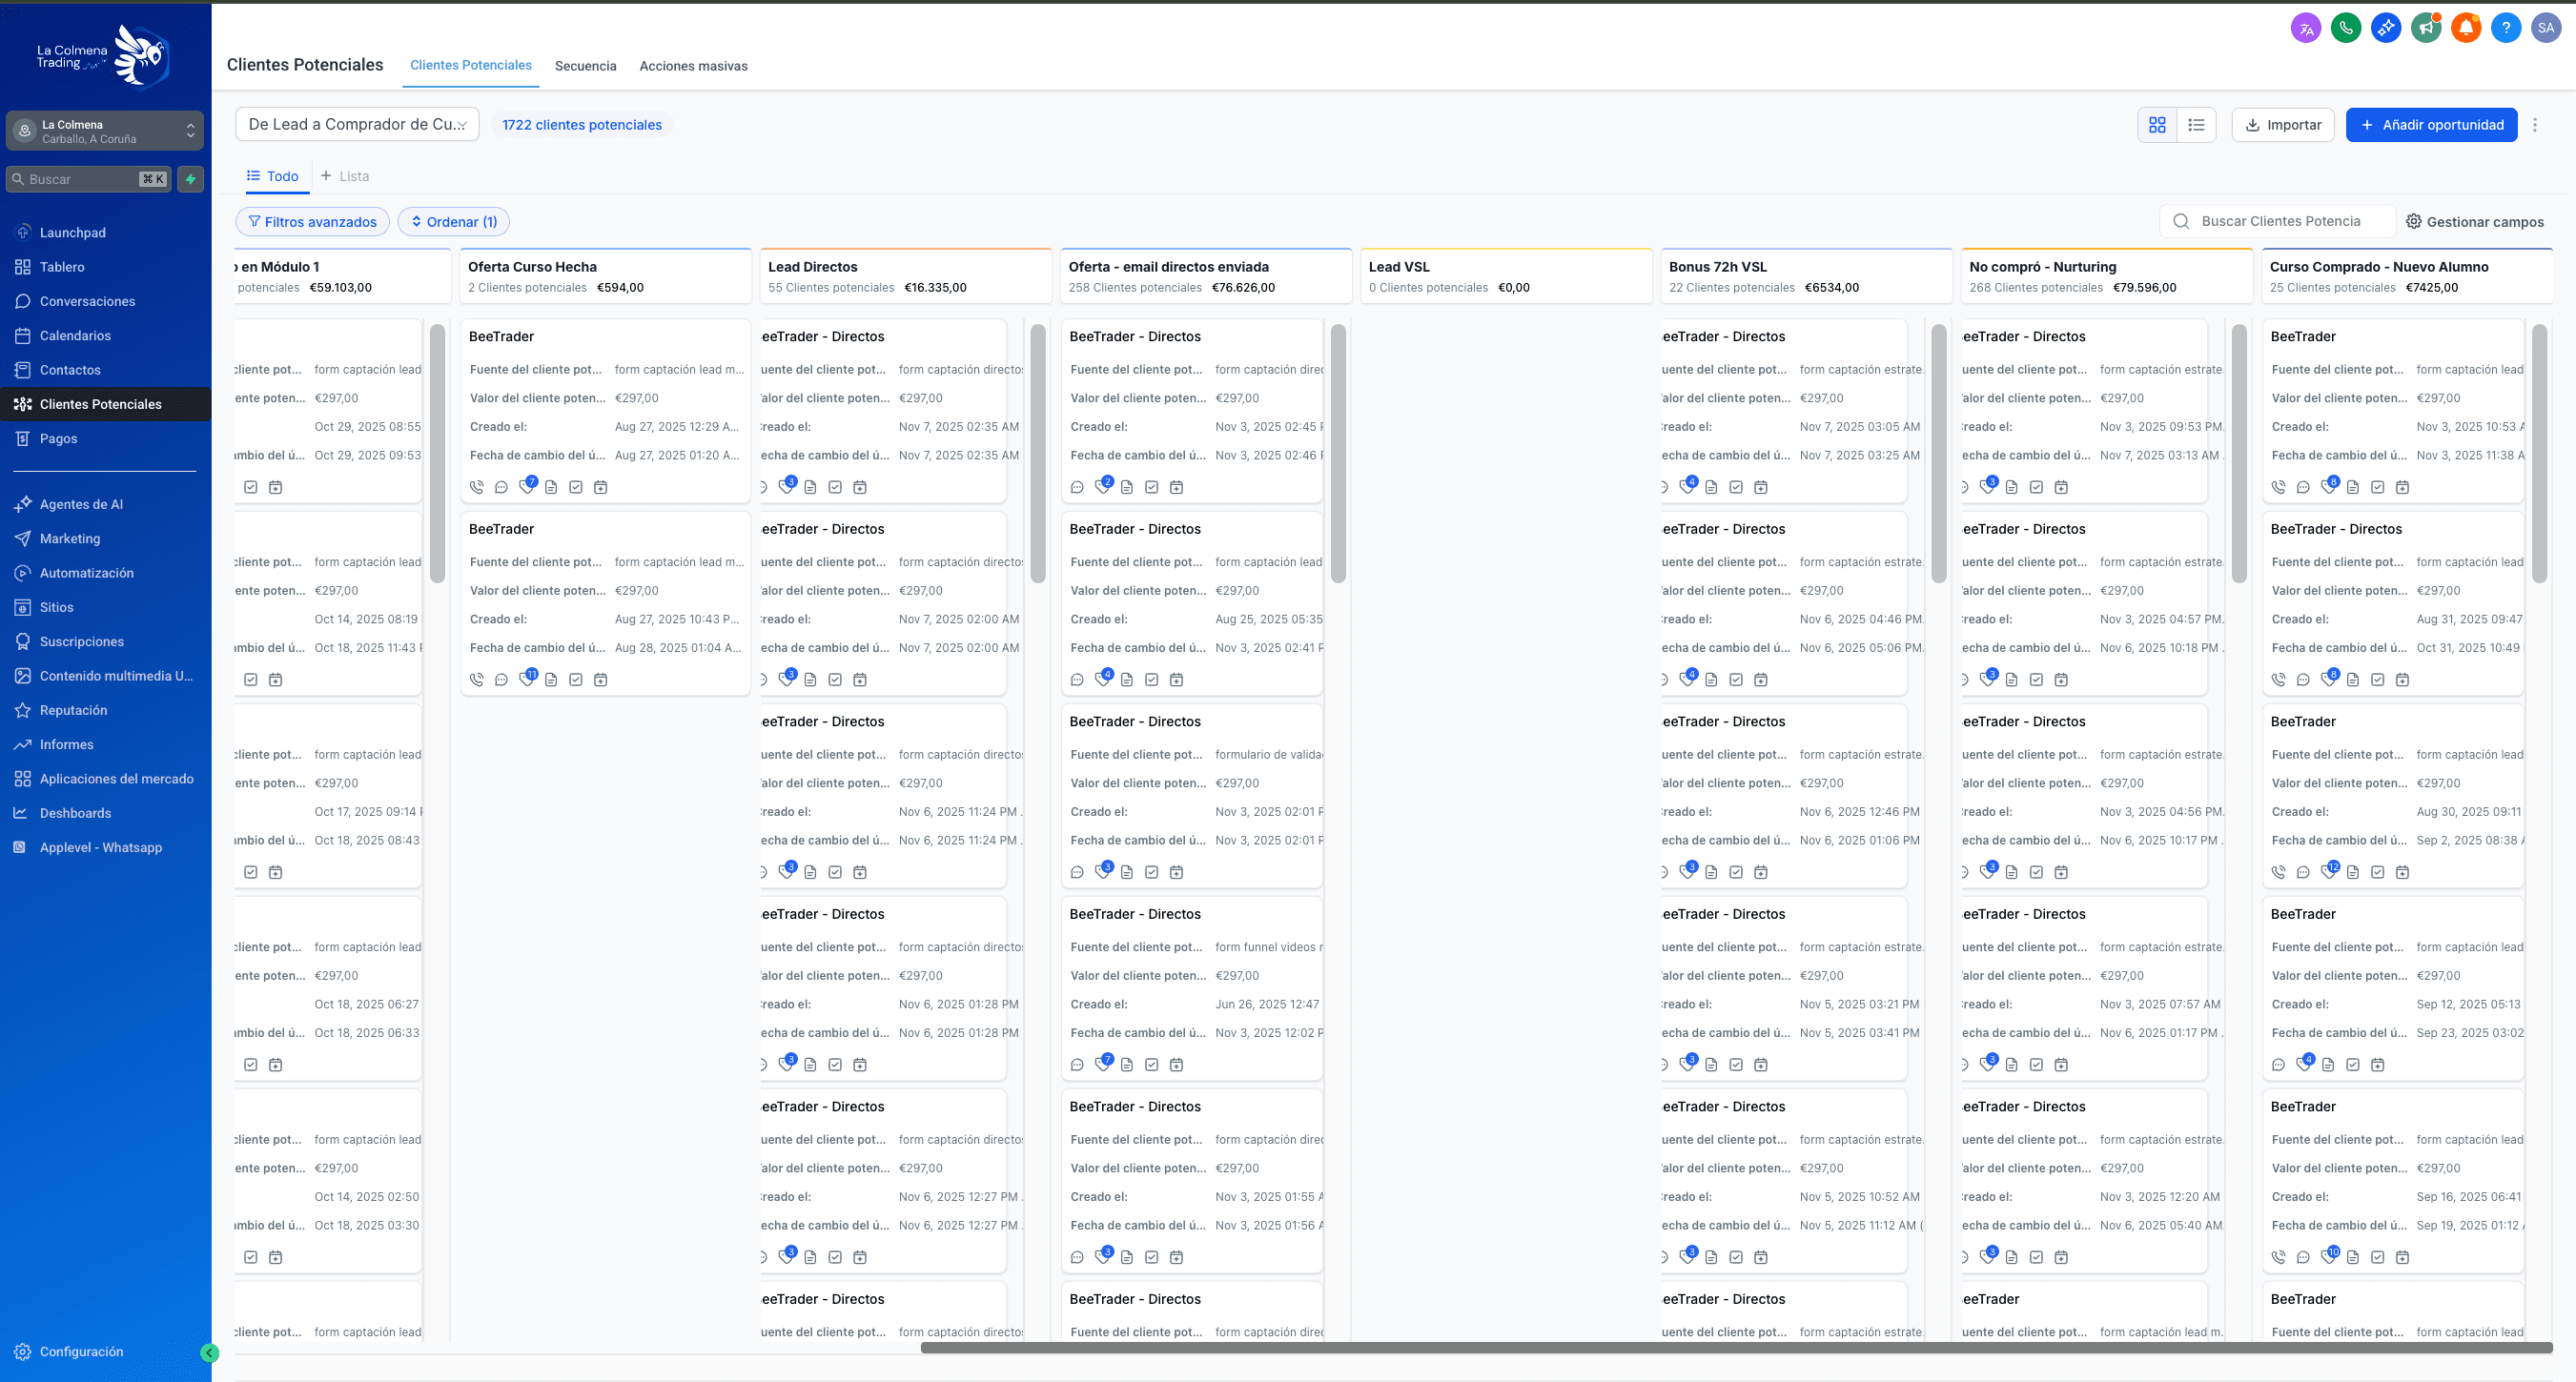Switch to list view layout
The image size is (2576, 1382).
(2197, 124)
